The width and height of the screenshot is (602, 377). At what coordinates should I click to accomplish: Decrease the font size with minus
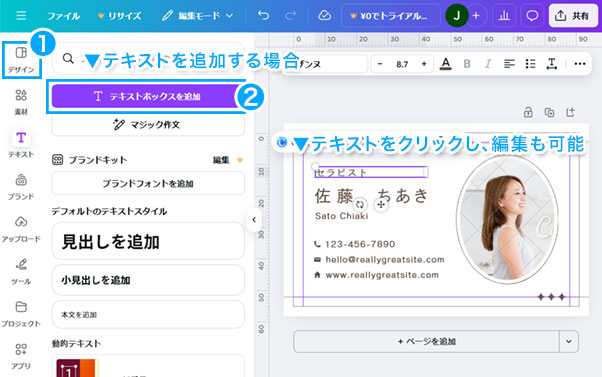pos(380,64)
